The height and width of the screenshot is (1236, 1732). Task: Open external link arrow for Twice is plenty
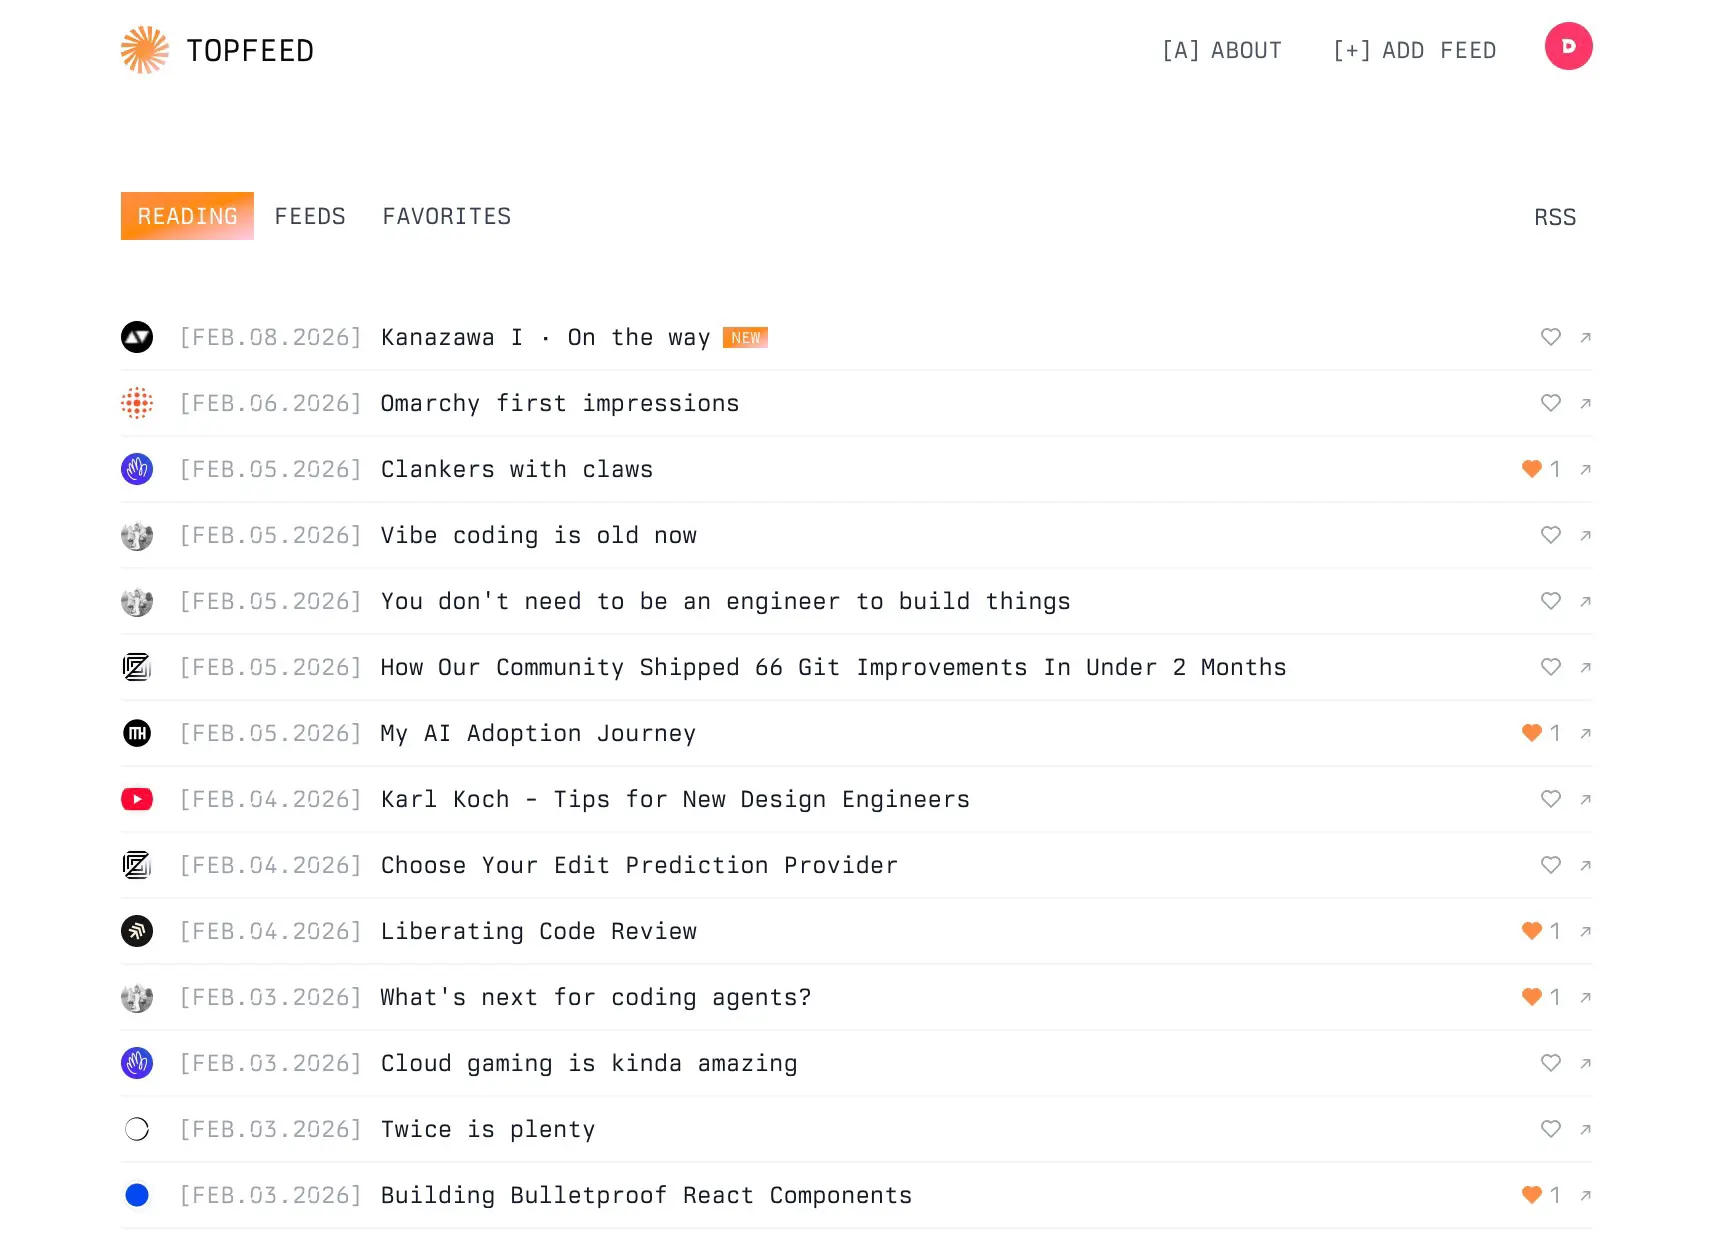(x=1585, y=1129)
